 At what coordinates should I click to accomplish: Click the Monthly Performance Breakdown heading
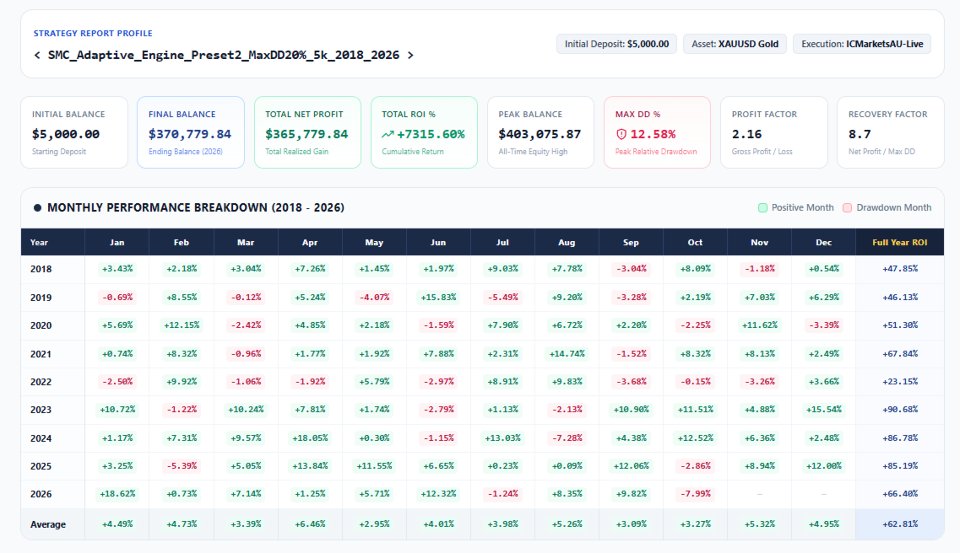196,208
